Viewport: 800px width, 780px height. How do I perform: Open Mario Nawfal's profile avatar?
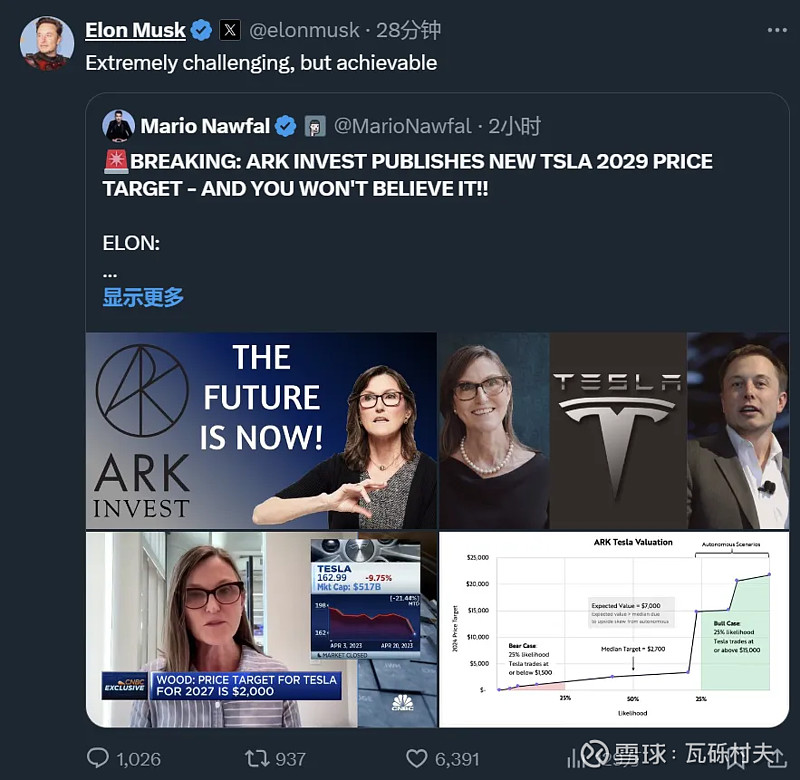point(118,126)
